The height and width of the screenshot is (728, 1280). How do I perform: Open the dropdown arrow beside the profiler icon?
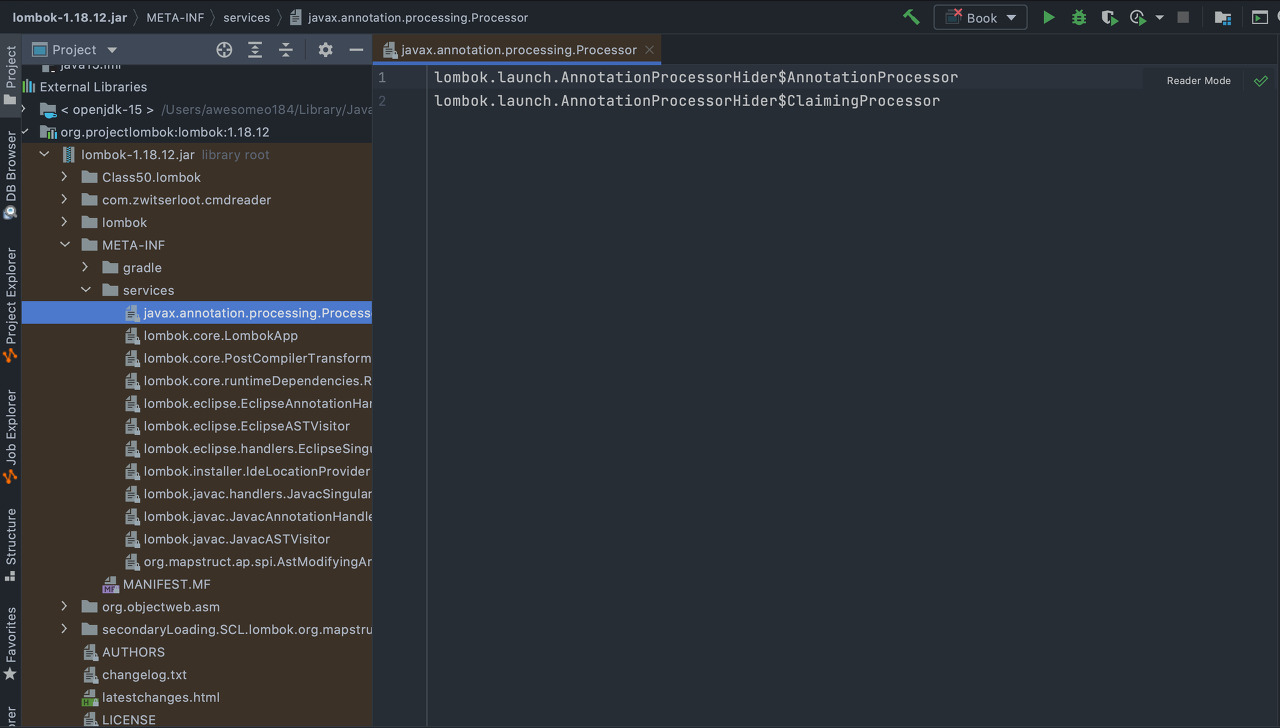(1159, 17)
